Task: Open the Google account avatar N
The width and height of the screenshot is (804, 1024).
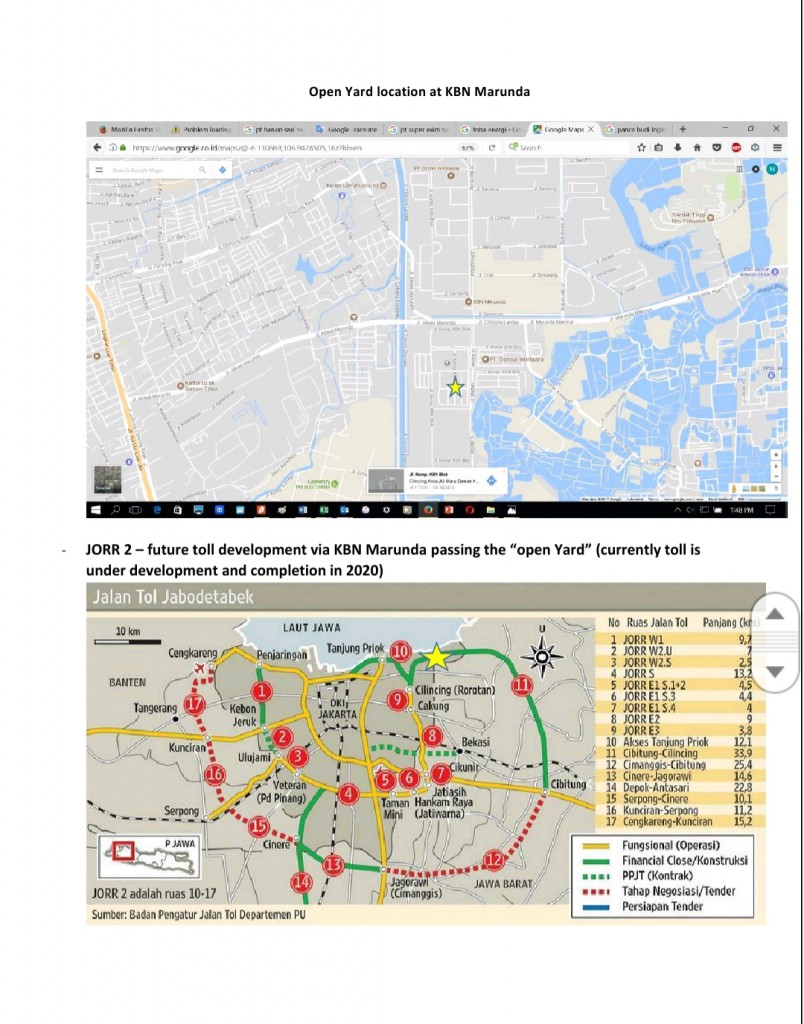Action: point(772,169)
